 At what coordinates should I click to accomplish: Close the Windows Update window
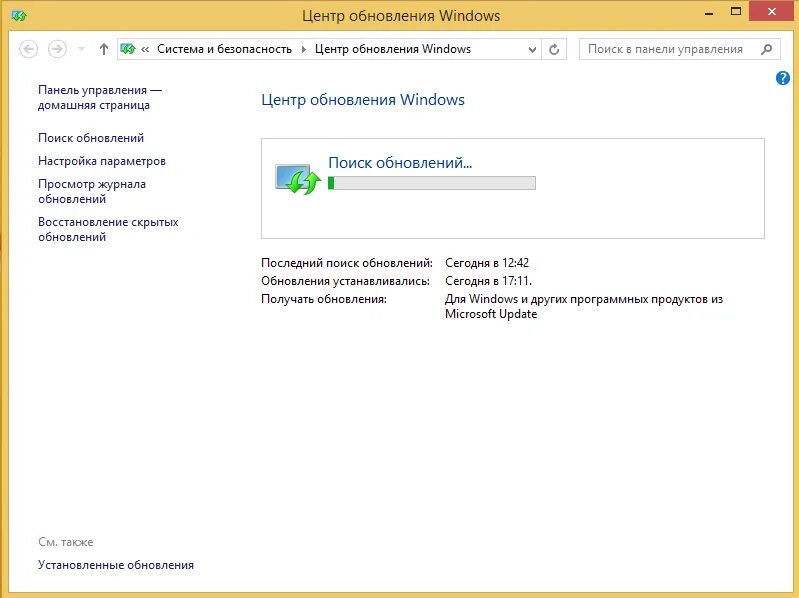point(771,12)
